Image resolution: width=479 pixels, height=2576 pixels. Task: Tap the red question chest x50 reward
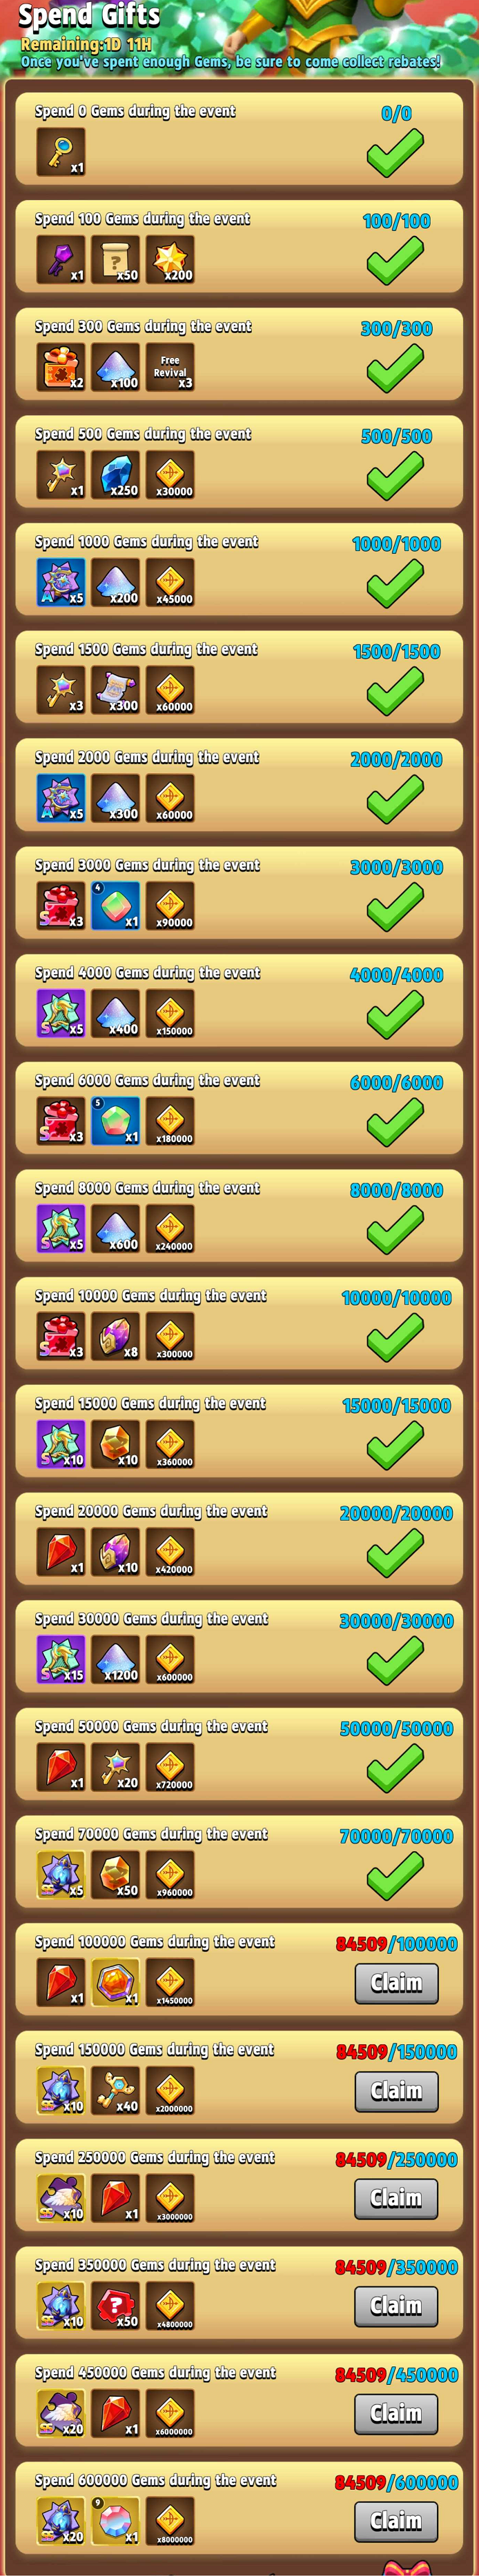pos(115,2306)
